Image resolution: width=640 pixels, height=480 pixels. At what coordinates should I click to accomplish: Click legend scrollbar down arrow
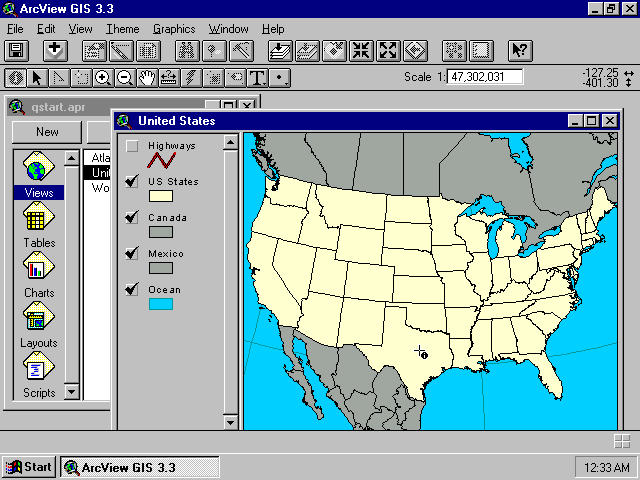pyautogui.click(x=230, y=422)
